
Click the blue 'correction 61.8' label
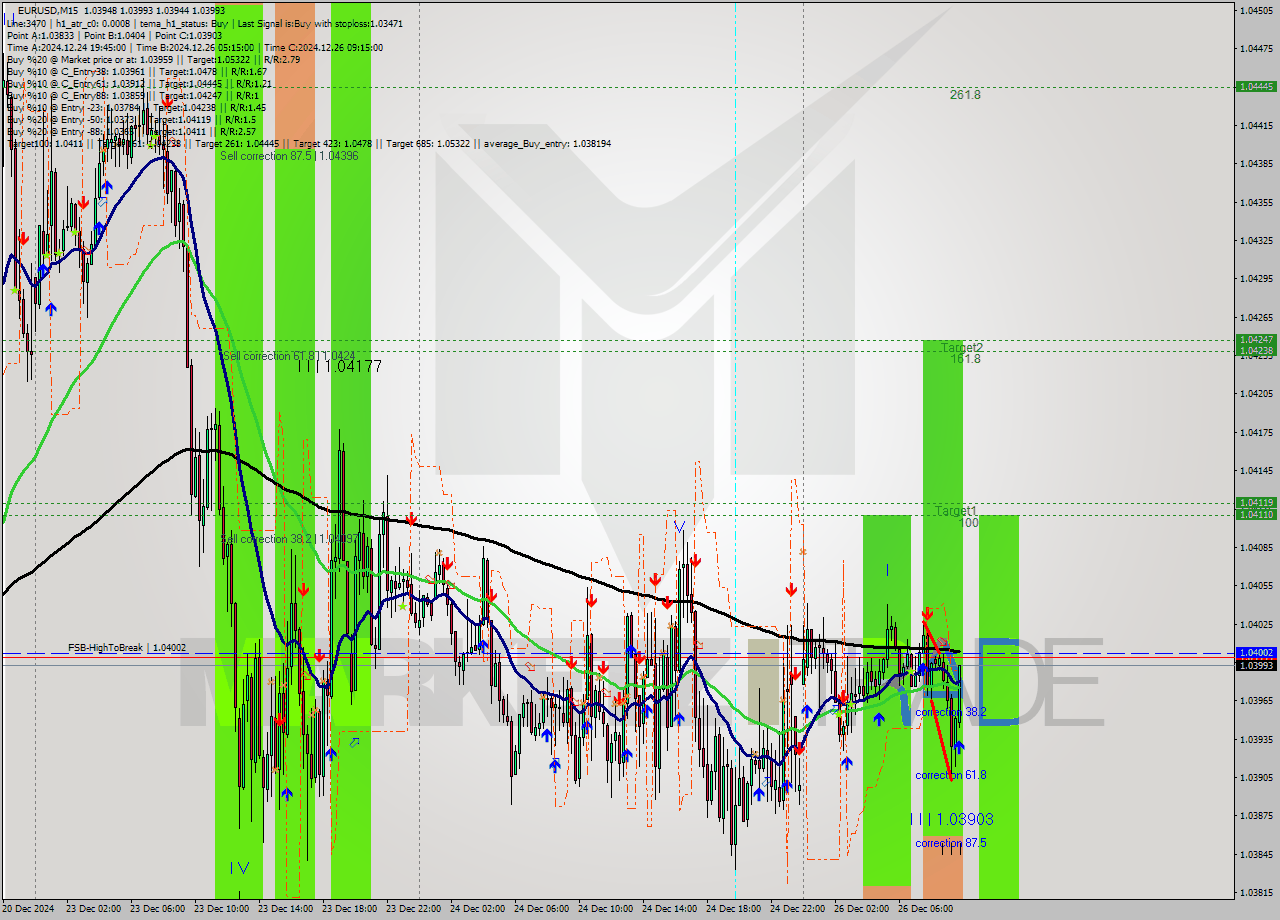[x=950, y=775]
